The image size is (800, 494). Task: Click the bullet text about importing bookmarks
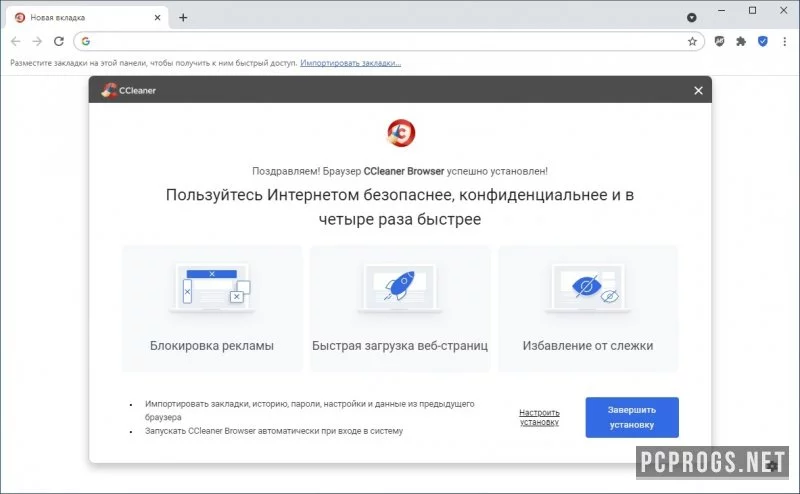point(309,410)
